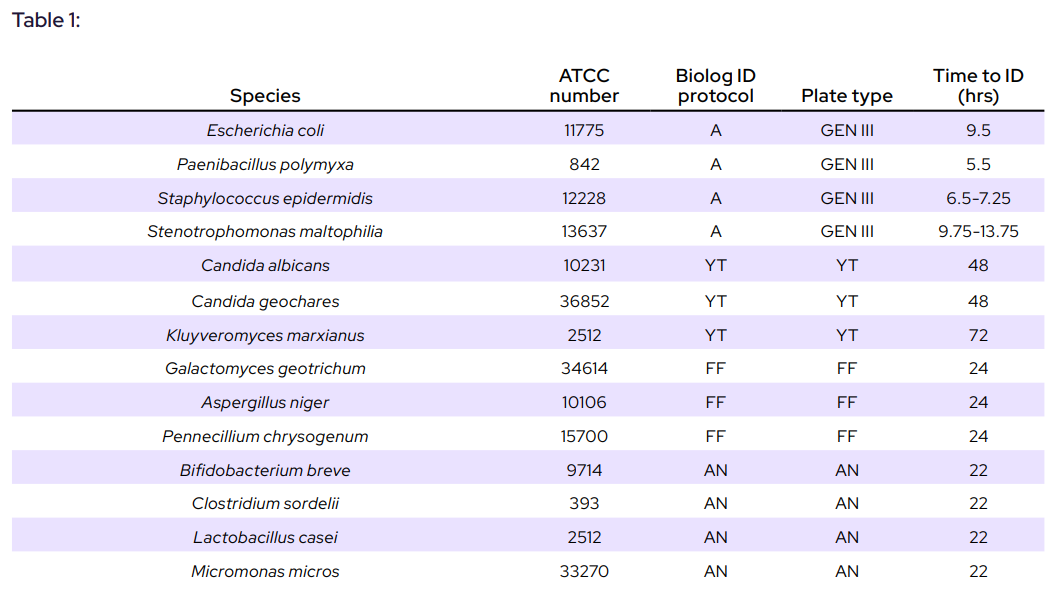Select ATCC number 393

click(x=584, y=503)
